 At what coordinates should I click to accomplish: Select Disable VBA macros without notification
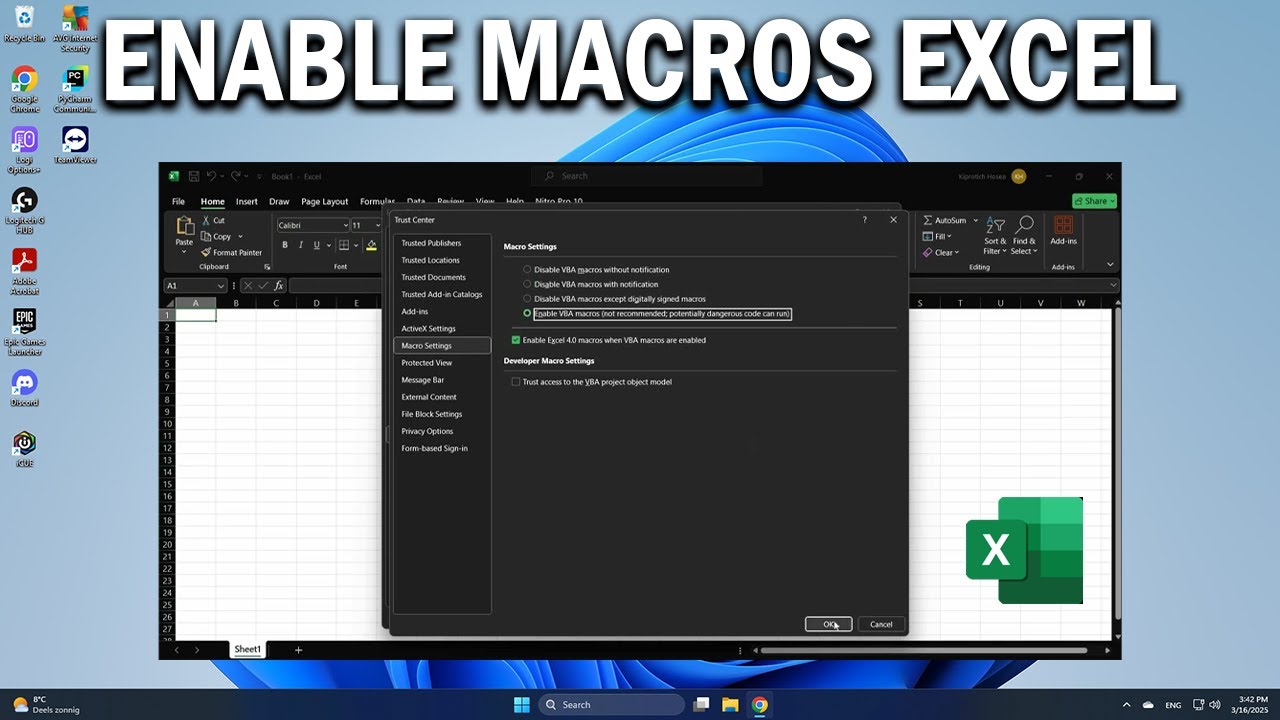[528, 269]
